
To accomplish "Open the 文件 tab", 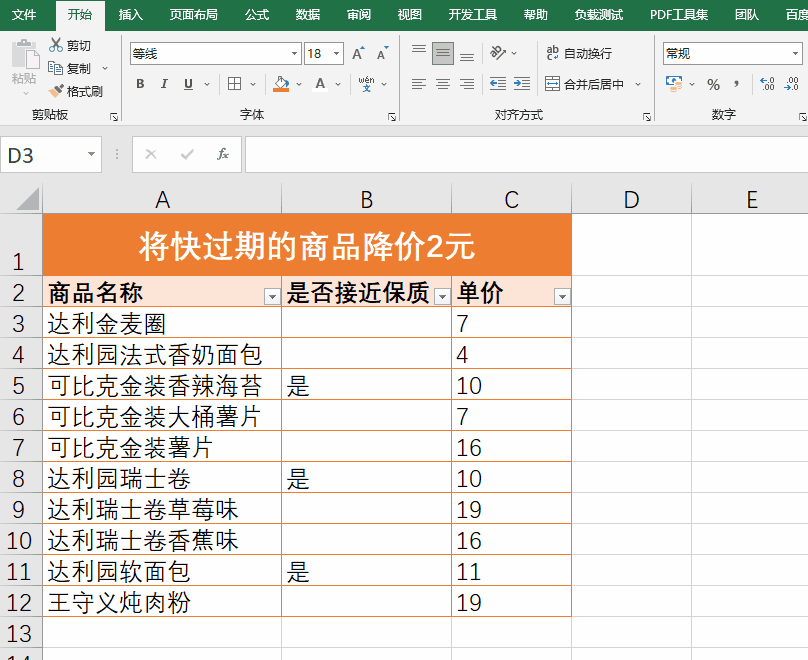I will pos(24,14).
